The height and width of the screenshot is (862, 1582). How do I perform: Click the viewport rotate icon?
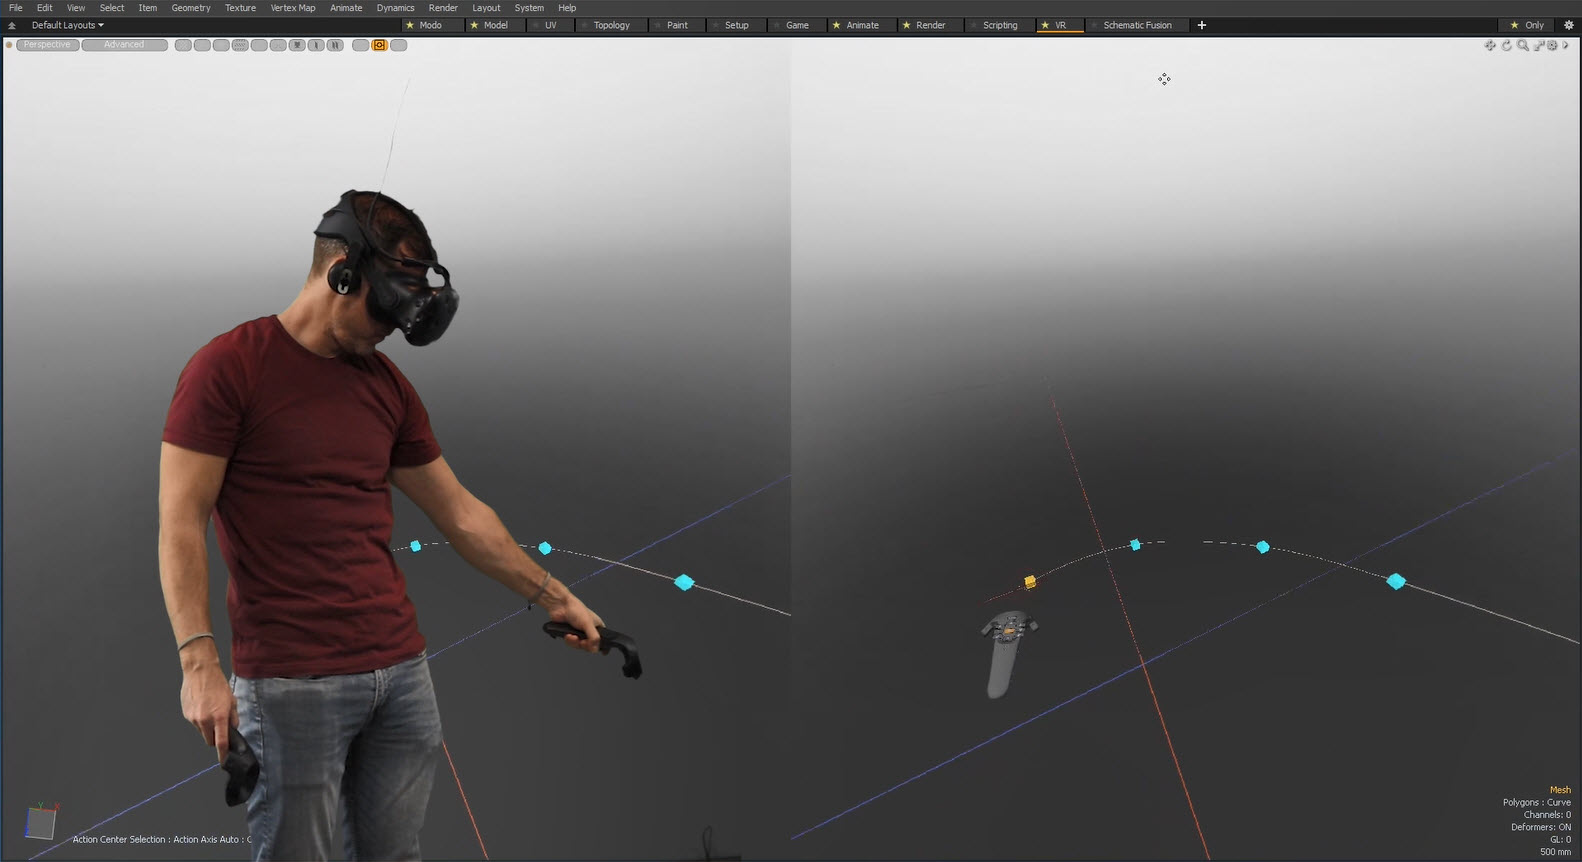(x=1506, y=45)
